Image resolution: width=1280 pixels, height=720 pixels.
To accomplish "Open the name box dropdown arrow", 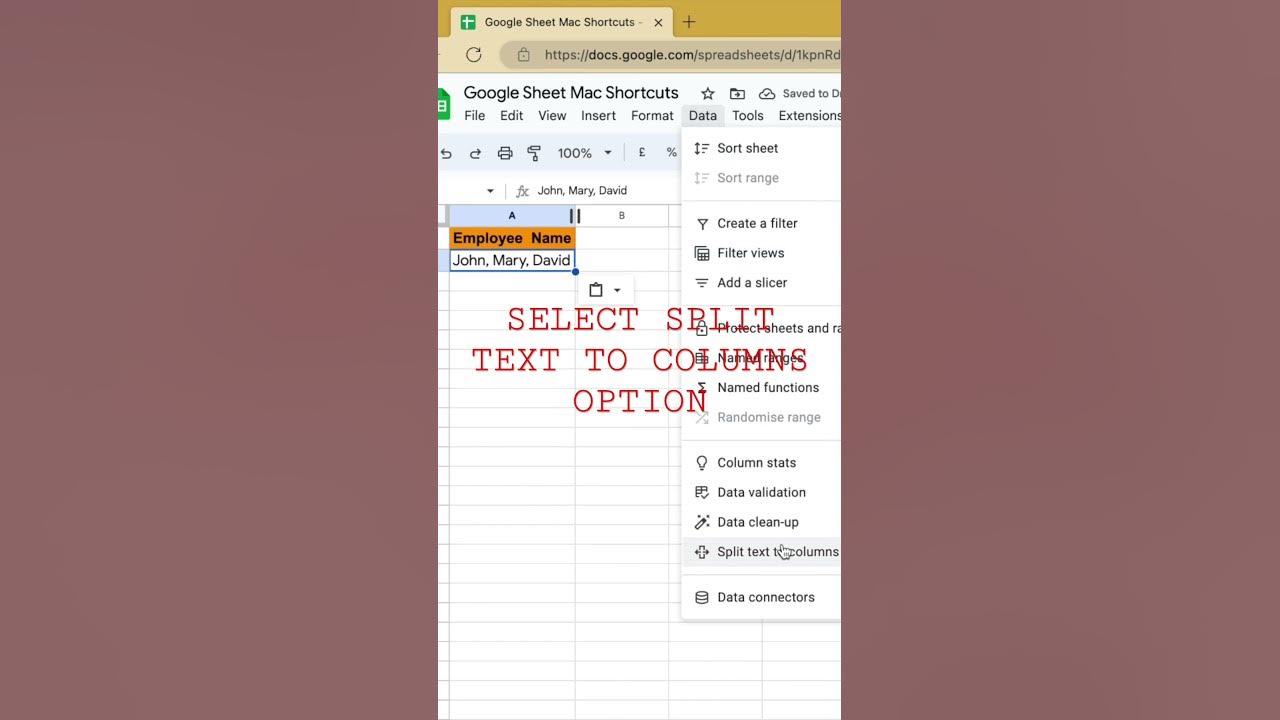I will pos(490,191).
